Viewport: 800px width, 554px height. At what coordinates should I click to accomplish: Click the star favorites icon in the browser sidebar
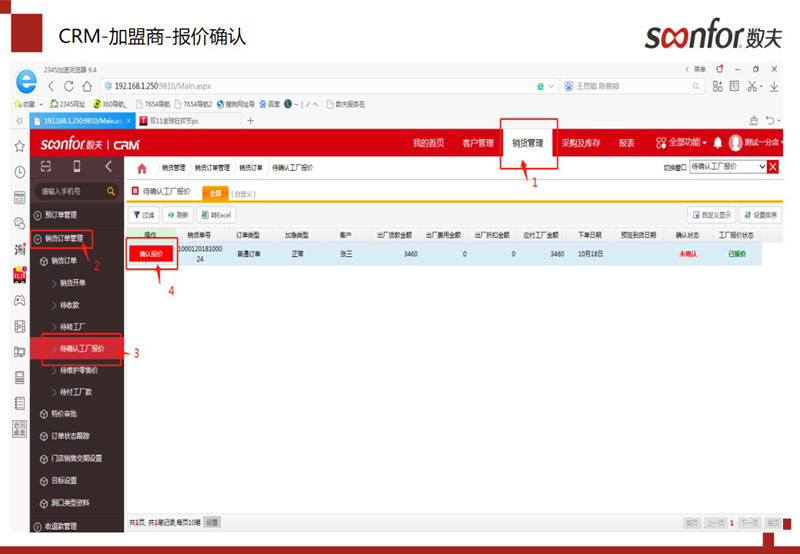pos(19,146)
